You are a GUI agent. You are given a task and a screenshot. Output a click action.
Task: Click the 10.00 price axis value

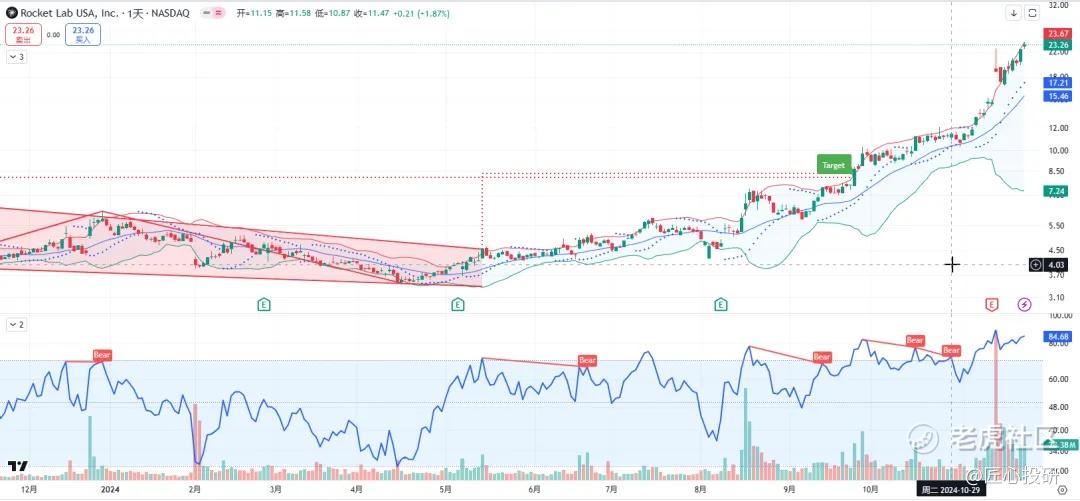coord(1057,150)
